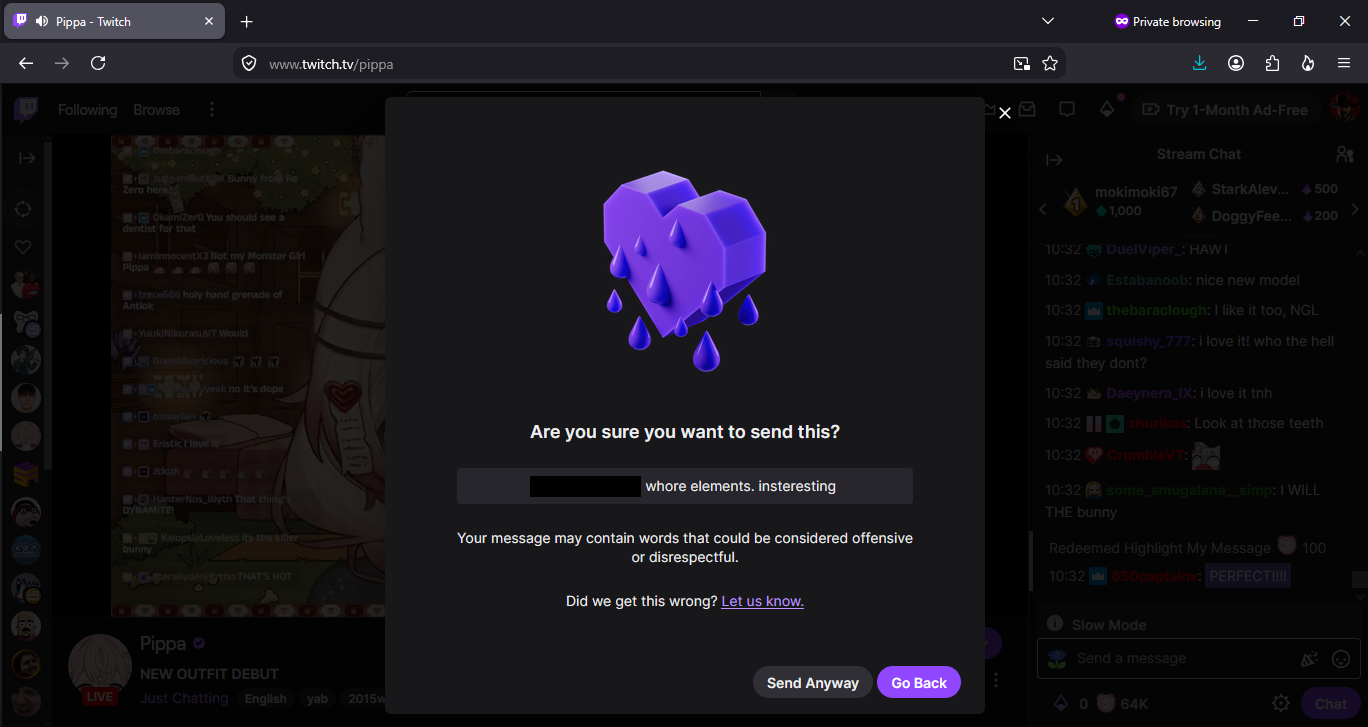This screenshot has width=1368, height=727.
Task: Go back to the previous page
Action: [26, 63]
